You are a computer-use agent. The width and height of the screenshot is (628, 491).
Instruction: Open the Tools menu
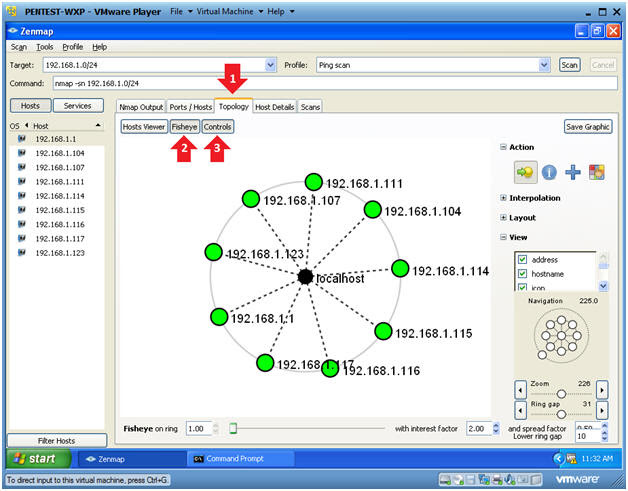(x=44, y=47)
